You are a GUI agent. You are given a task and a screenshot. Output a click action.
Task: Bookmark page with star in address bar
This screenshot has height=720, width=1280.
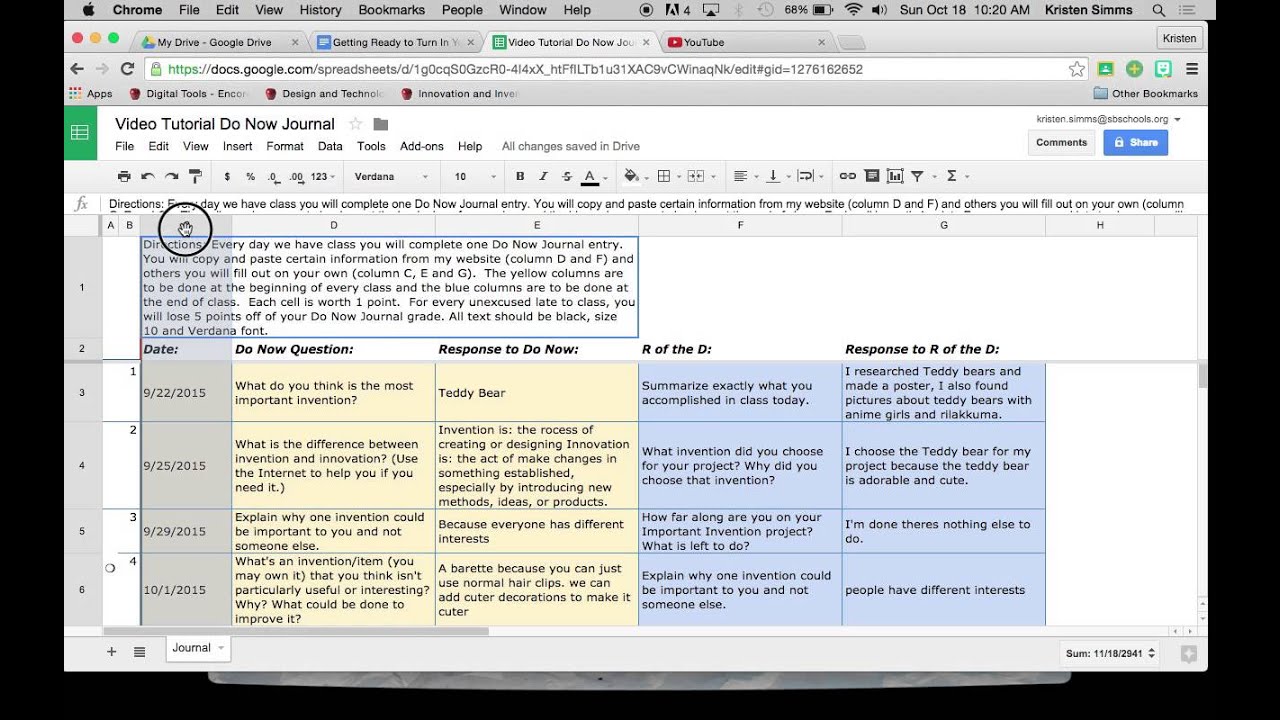tap(1077, 69)
